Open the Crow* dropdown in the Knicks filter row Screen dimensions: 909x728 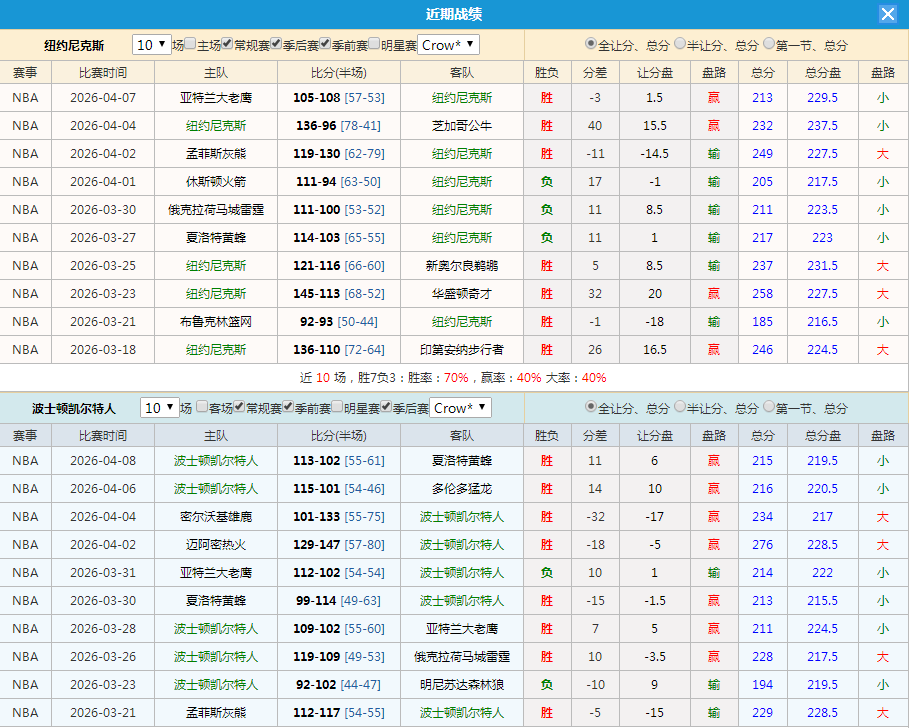tap(446, 45)
